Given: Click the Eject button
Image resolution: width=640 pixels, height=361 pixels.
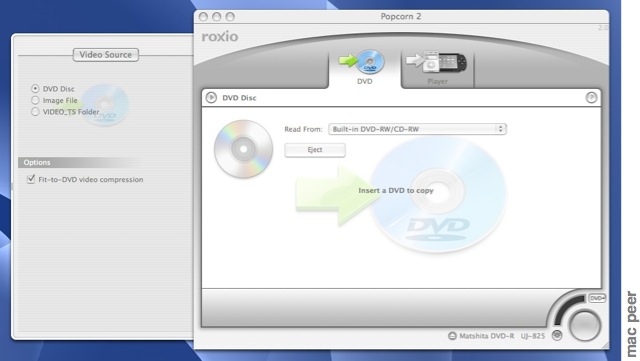Looking at the screenshot, I should click(x=315, y=150).
